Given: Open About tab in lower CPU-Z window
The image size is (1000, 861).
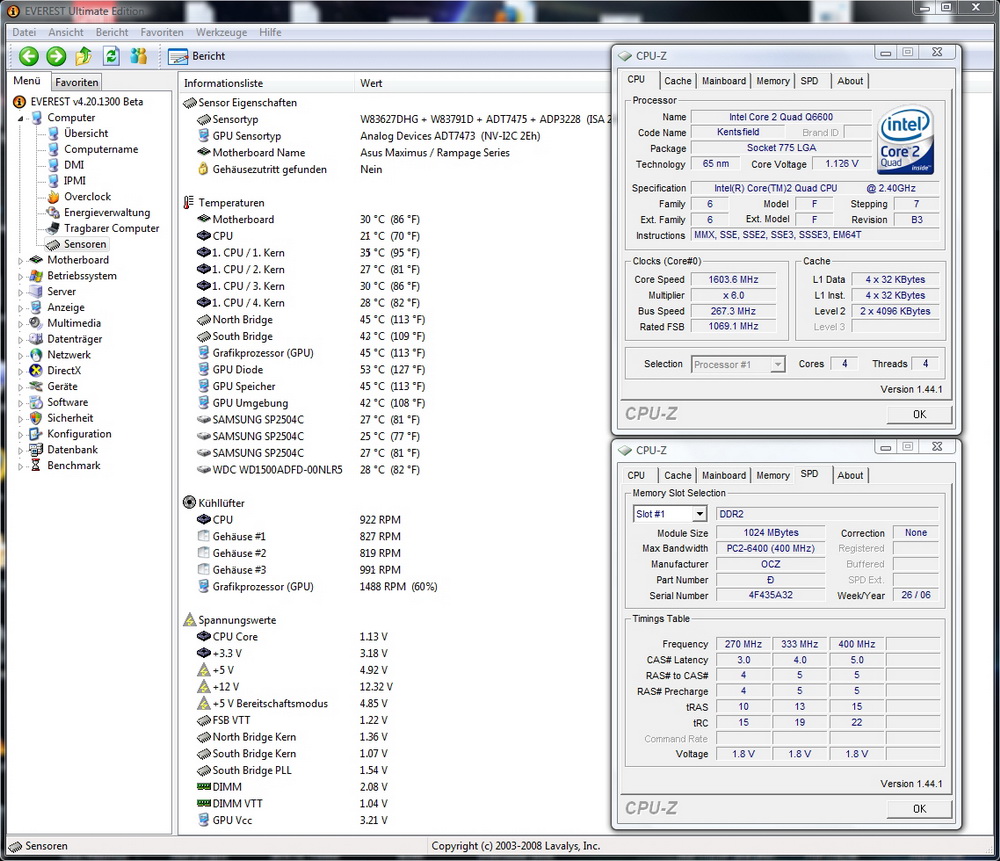Looking at the screenshot, I should point(850,475).
